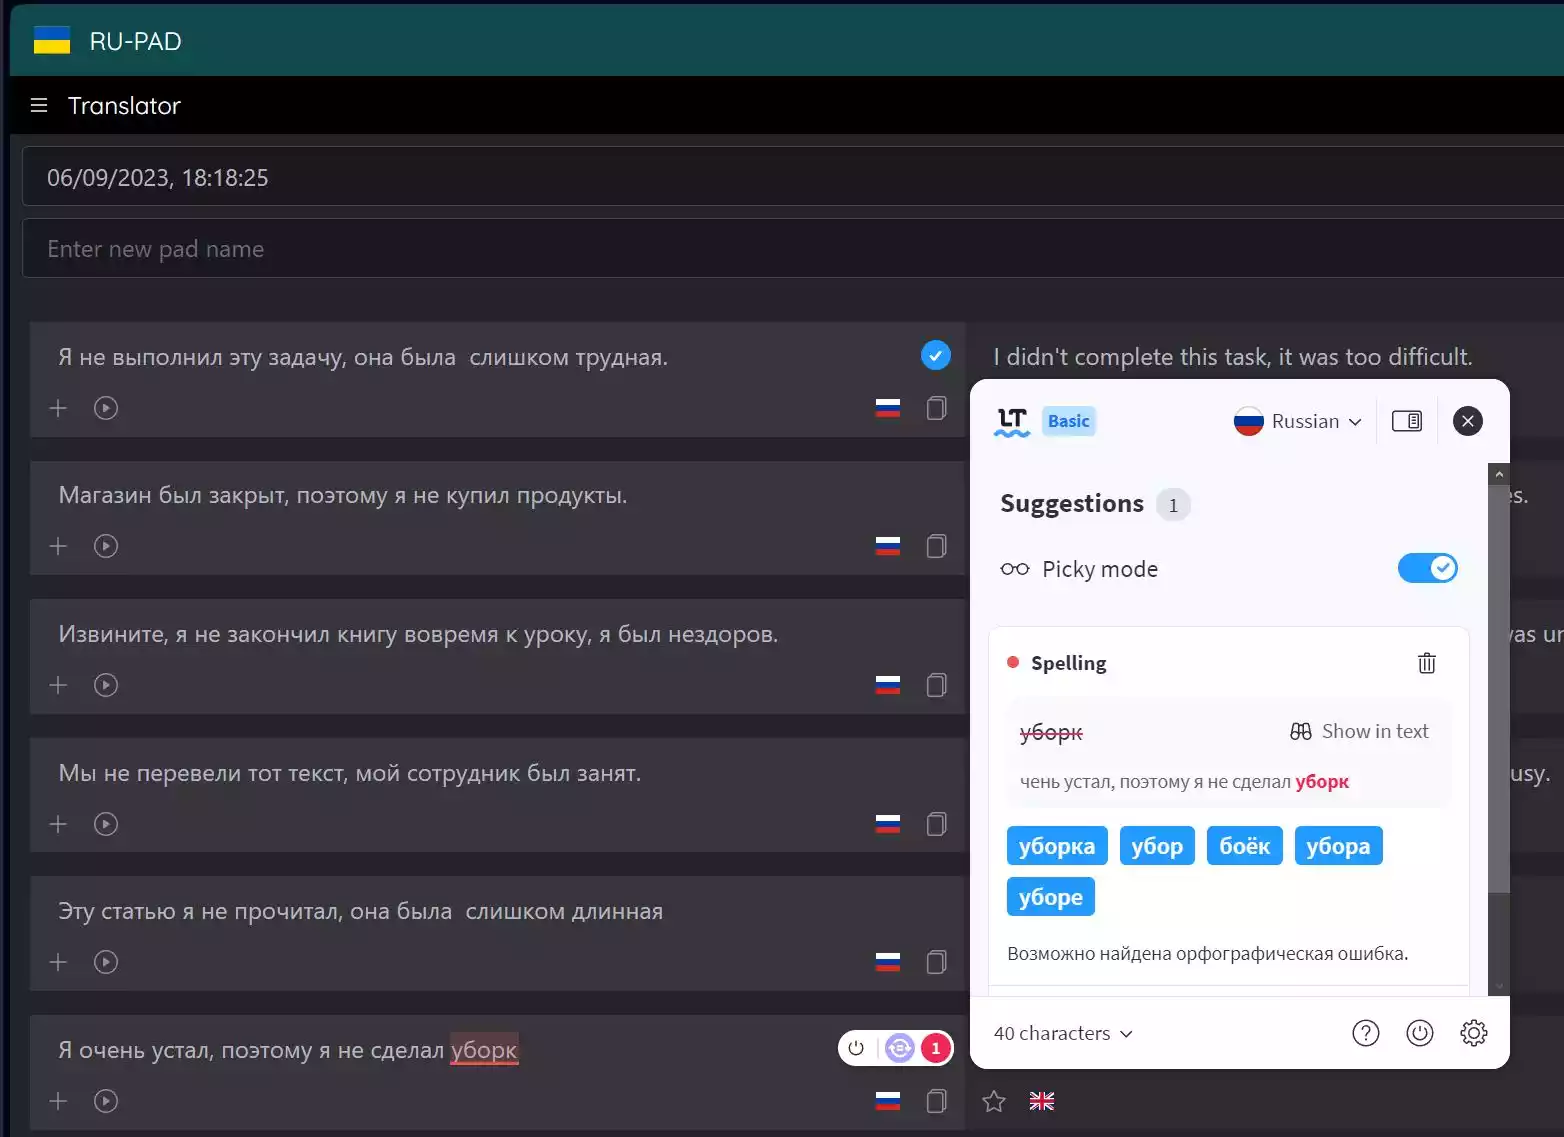Copy the 'Магазин был закрыт' sentence
The image size is (1564, 1137).
point(936,546)
